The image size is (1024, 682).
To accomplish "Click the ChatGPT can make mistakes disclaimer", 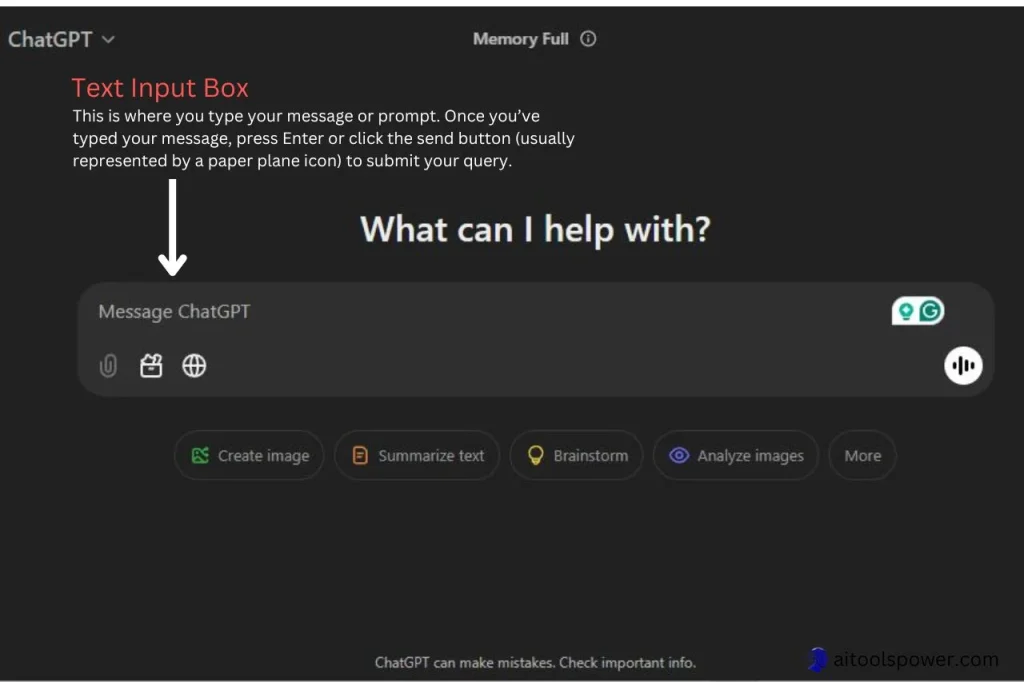I will (x=535, y=662).
